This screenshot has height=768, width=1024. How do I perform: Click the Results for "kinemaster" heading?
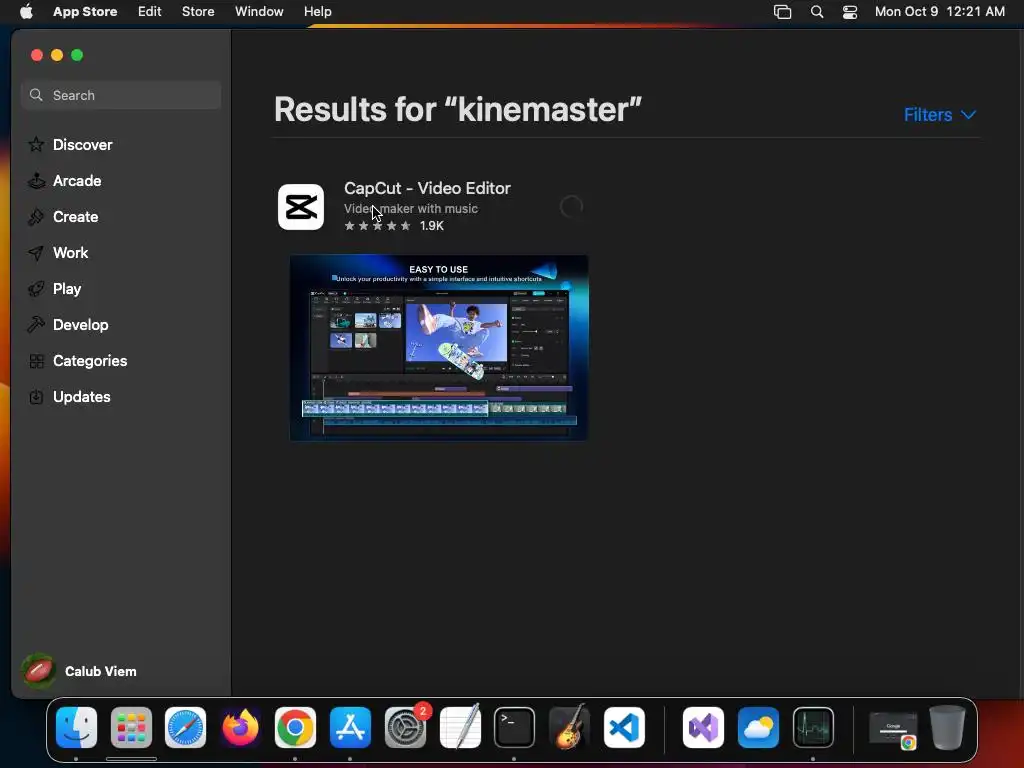coord(458,109)
